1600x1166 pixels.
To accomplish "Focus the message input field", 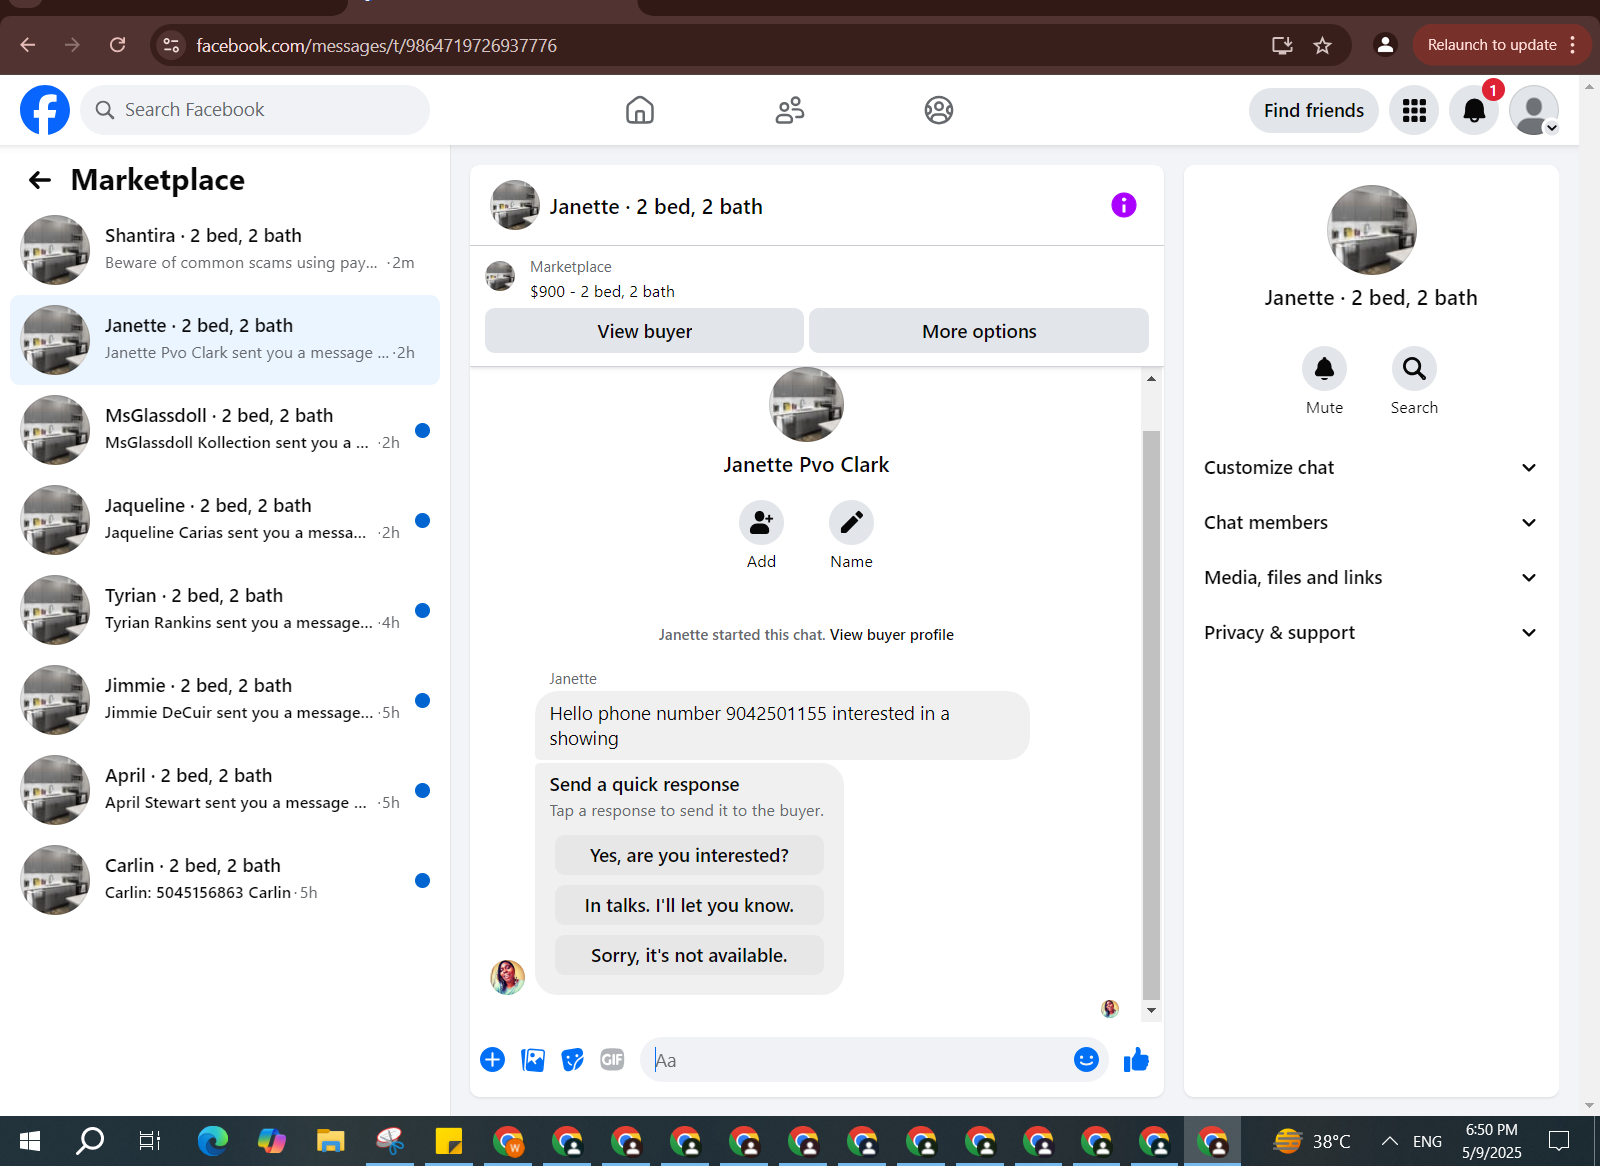I will point(860,1060).
